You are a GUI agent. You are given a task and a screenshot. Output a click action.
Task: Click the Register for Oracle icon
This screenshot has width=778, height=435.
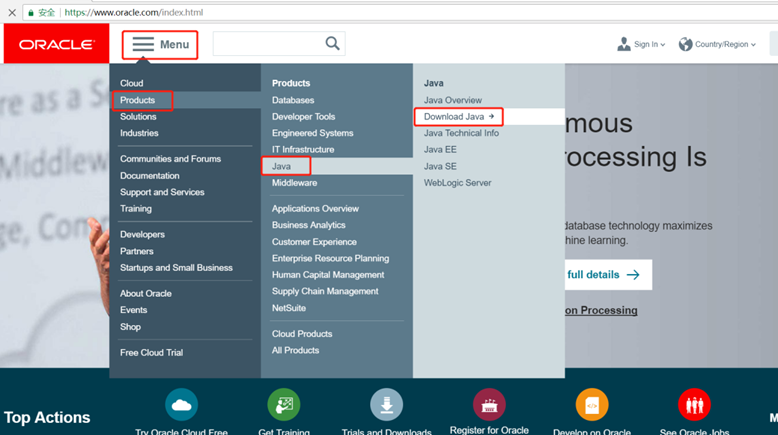pyautogui.click(x=489, y=405)
